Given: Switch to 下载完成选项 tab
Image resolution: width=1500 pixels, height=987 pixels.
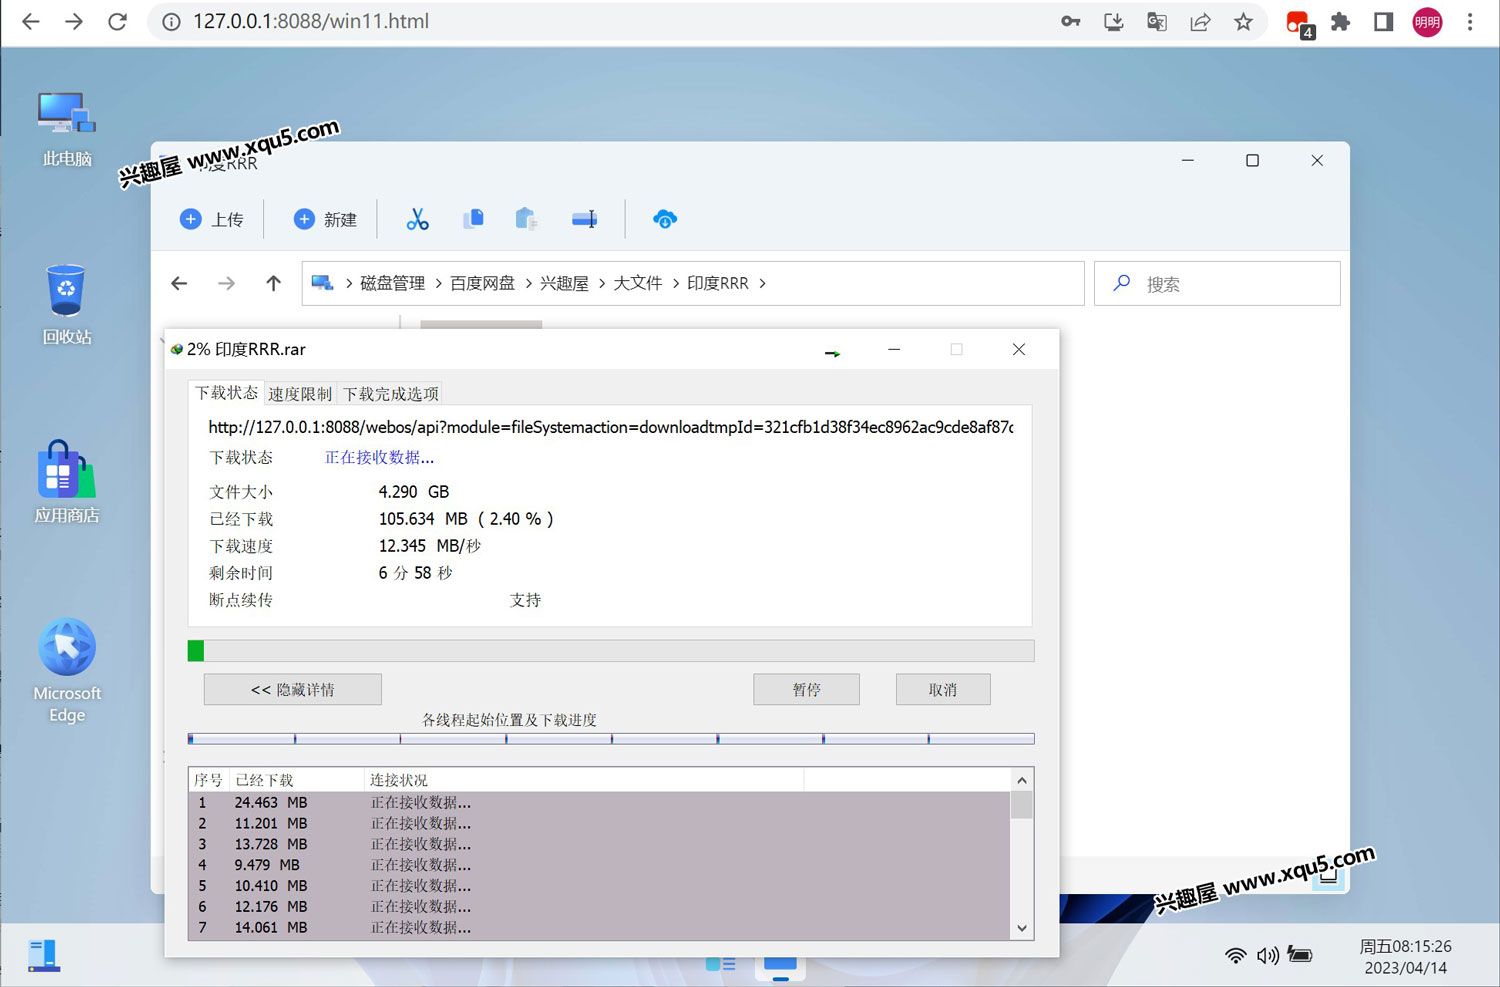Looking at the screenshot, I should click(391, 393).
